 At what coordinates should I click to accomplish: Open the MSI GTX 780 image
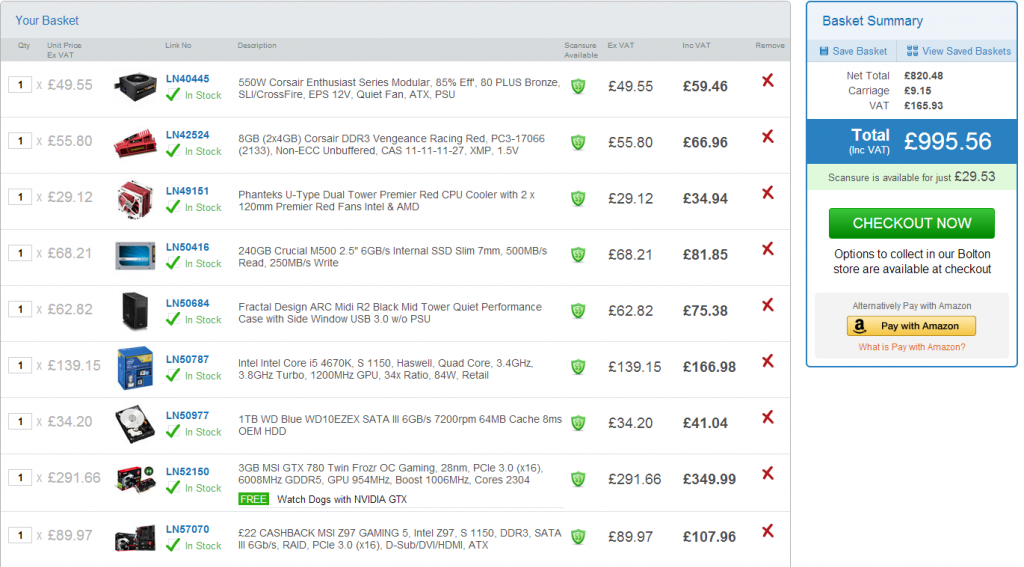[135, 479]
